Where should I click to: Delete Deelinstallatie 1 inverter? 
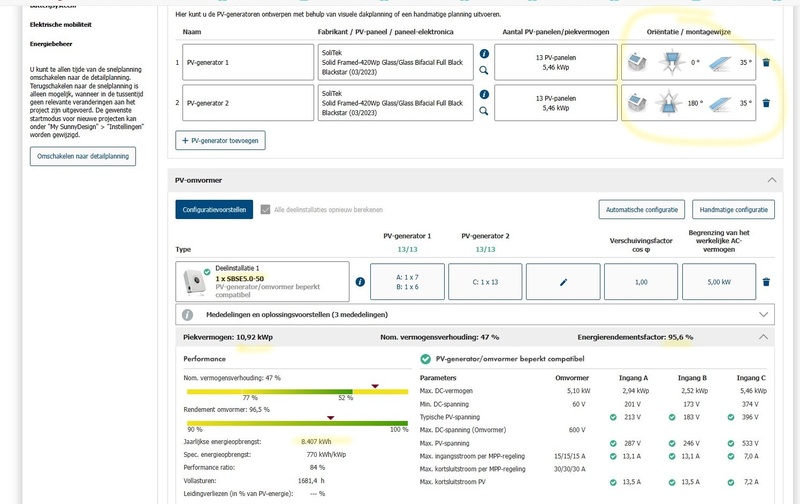(x=766, y=282)
